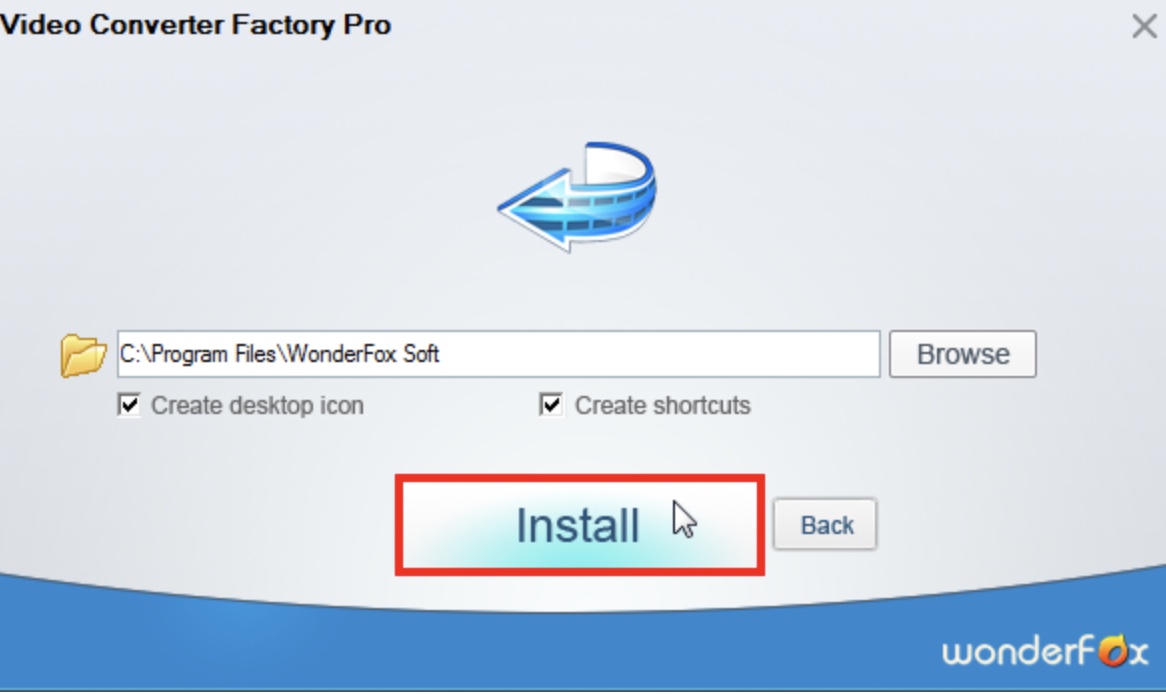Uncheck the Create desktop icon checkbox
The width and height of the screenshot is (1166, 694).
click(x=129, y=405)
